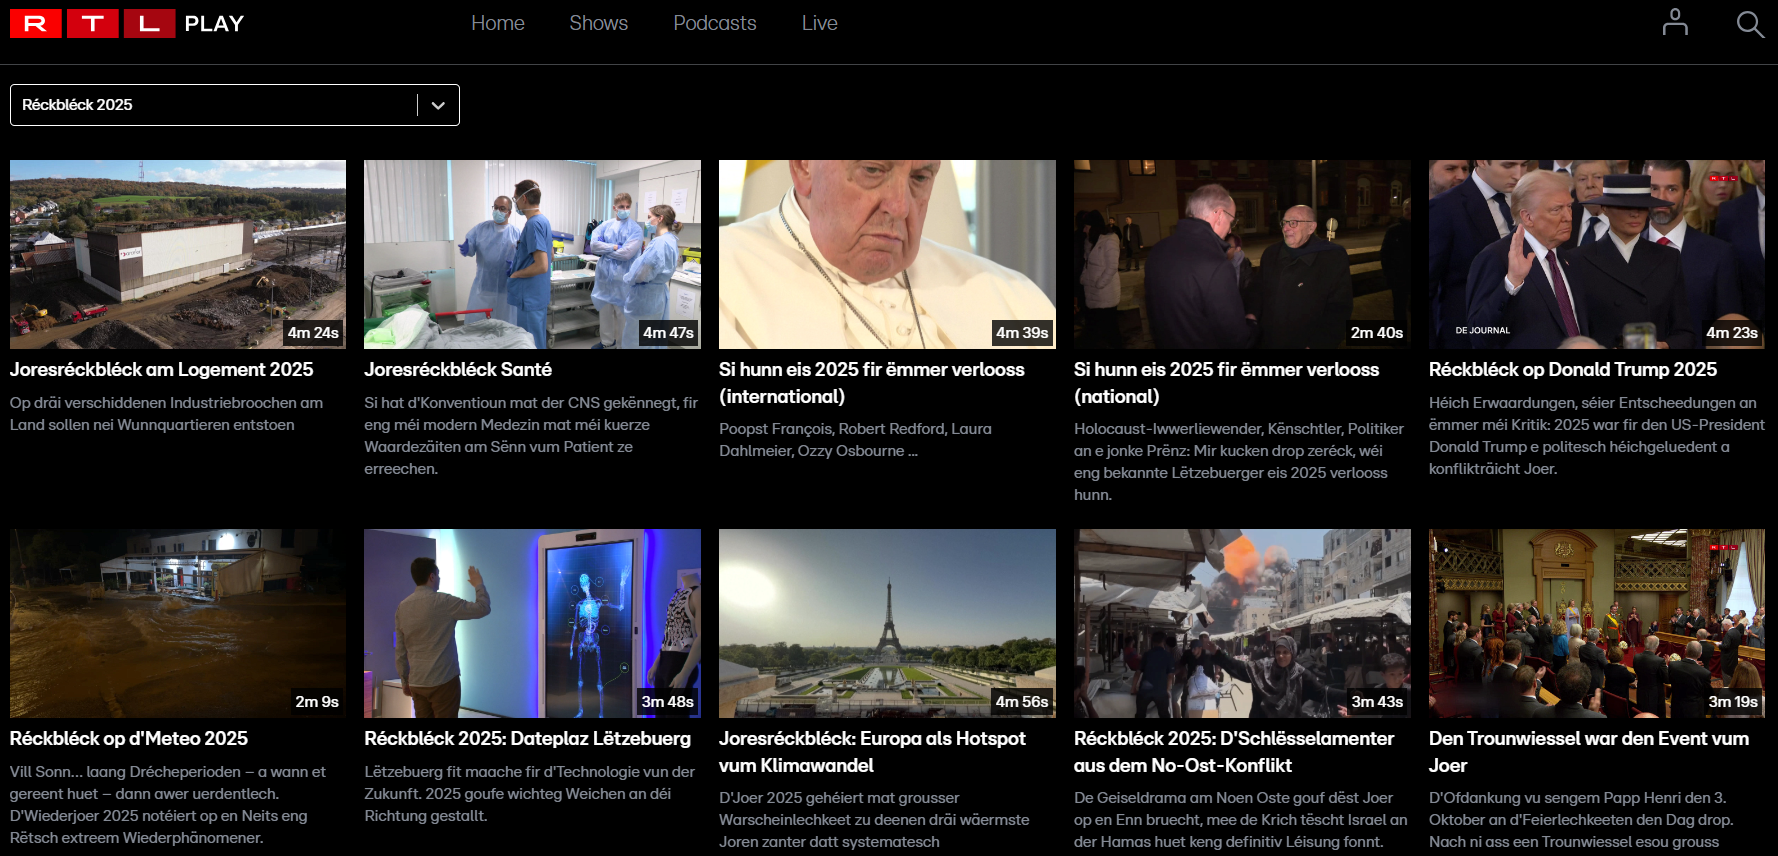Play the Eiffel Tower climate video thumbnail
Viewport: 1778px width, 856px height.
[887, 623]
